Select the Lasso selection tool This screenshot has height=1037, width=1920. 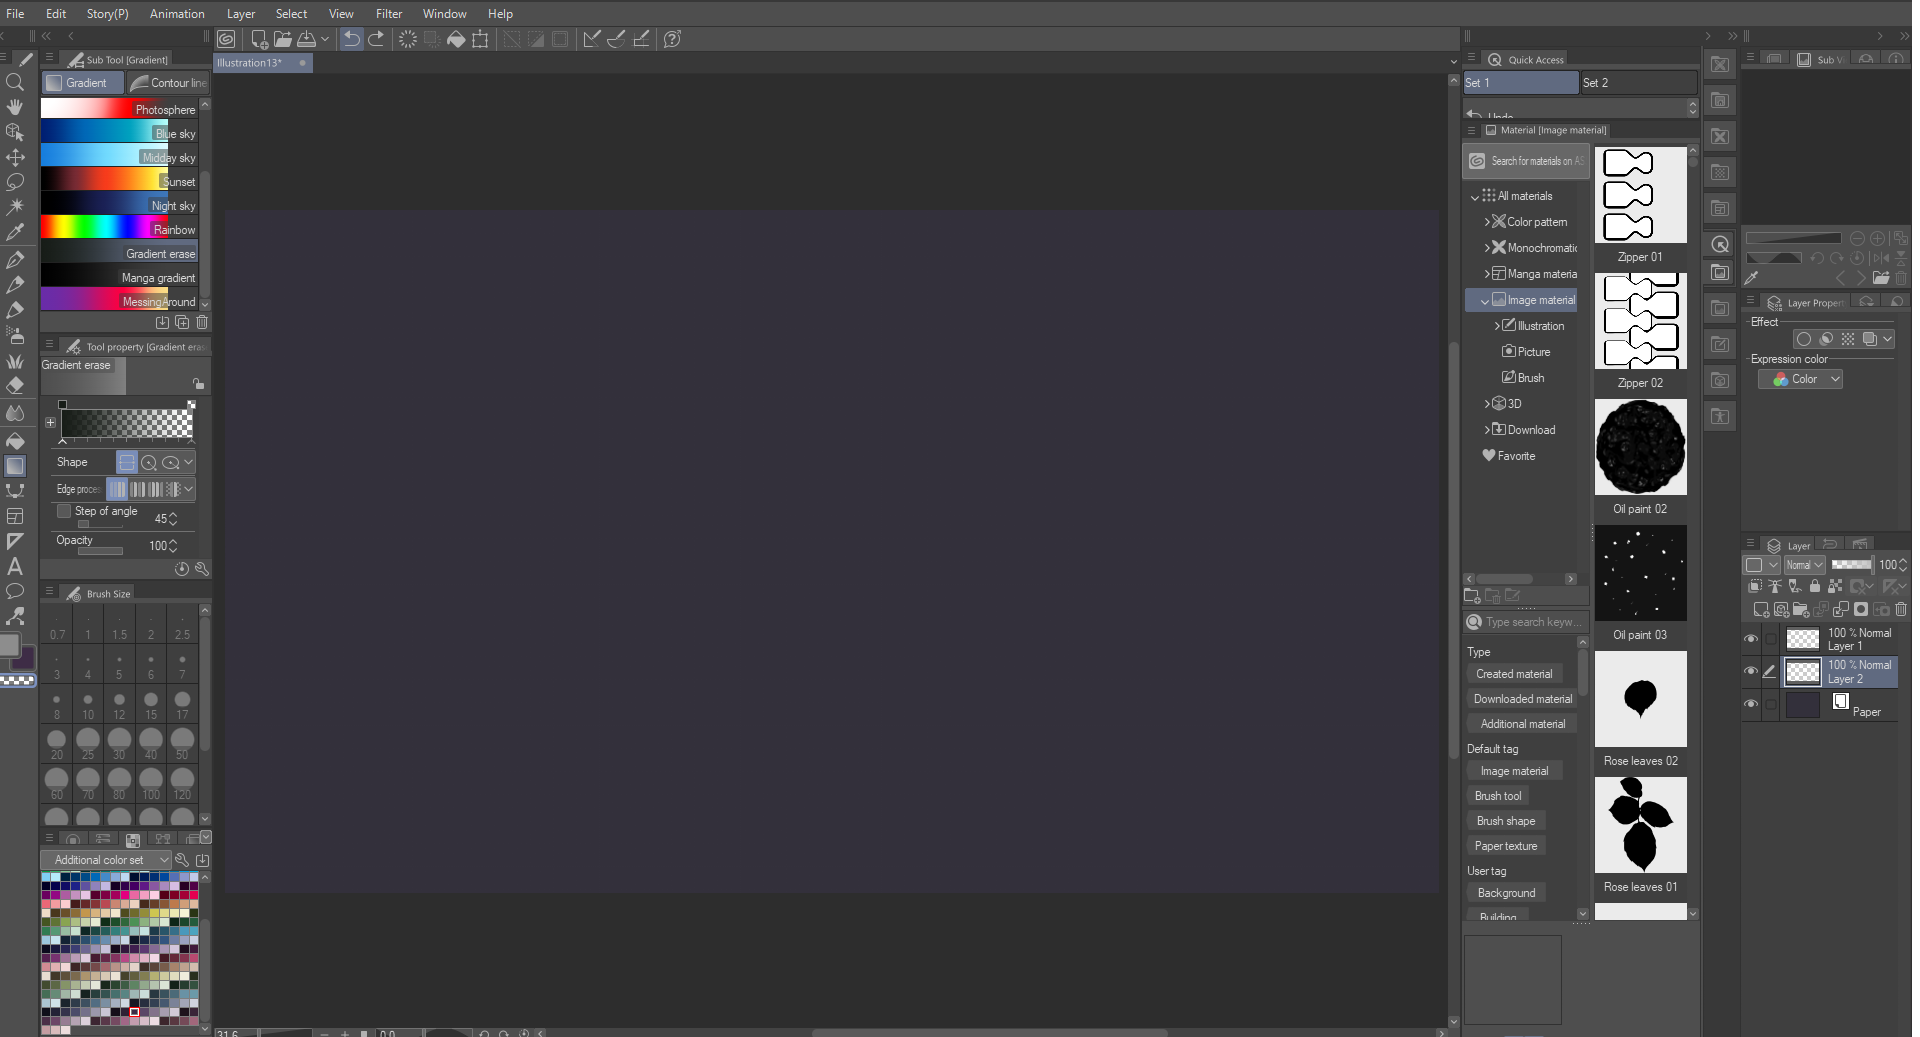pos(15,182)
